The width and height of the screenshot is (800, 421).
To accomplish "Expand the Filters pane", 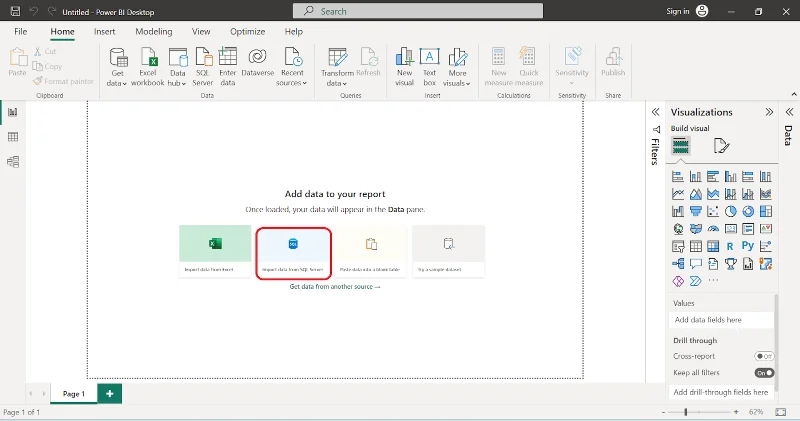I will coord(656,112).
